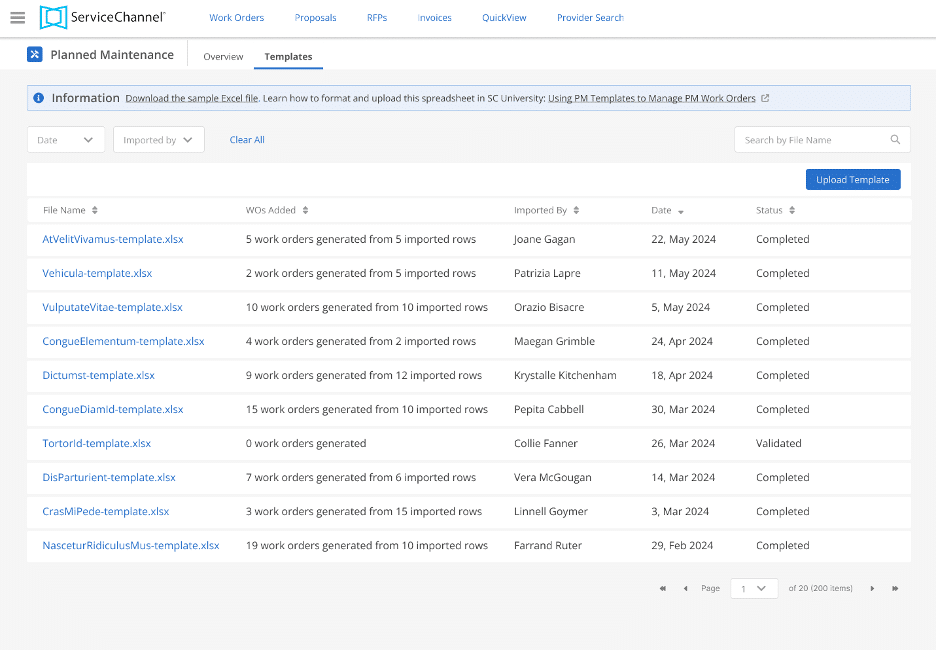Screen dimensions: 936x650
Task: Sort table by Status column
Action: [792, 211]
